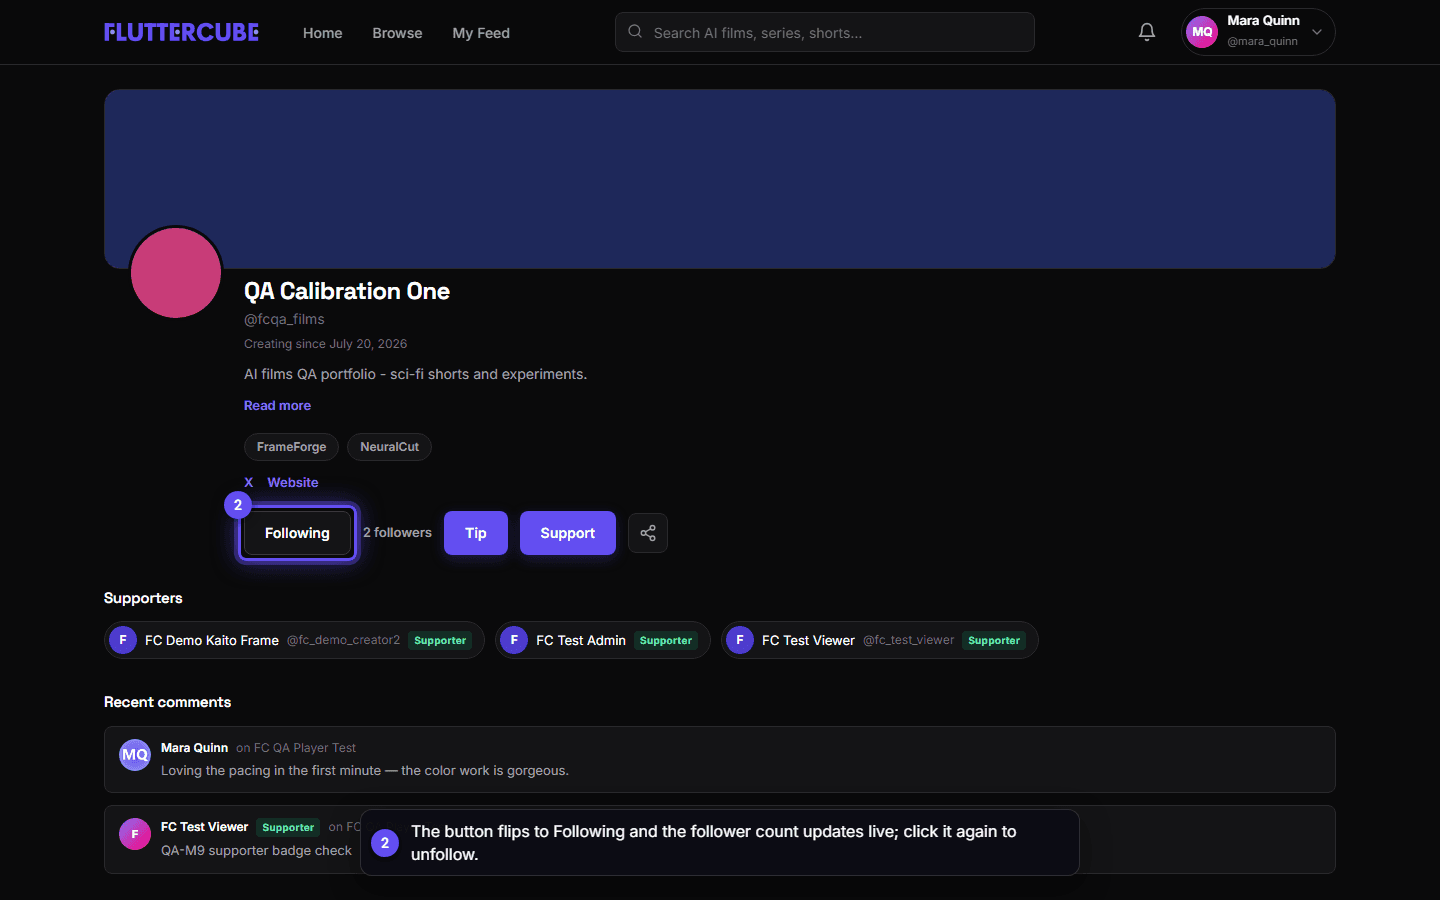The image size is (1440, 900).
Task: Open the FlutterCube logo home
Action: click(x=181, y=32)
